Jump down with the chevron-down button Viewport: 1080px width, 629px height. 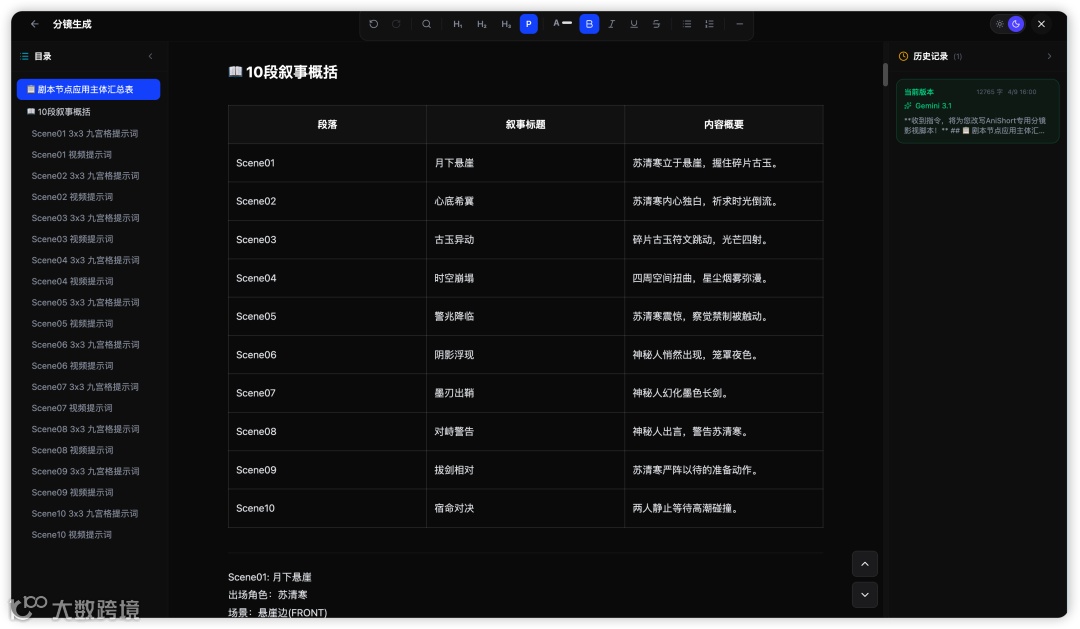click(x=864, y=595)
